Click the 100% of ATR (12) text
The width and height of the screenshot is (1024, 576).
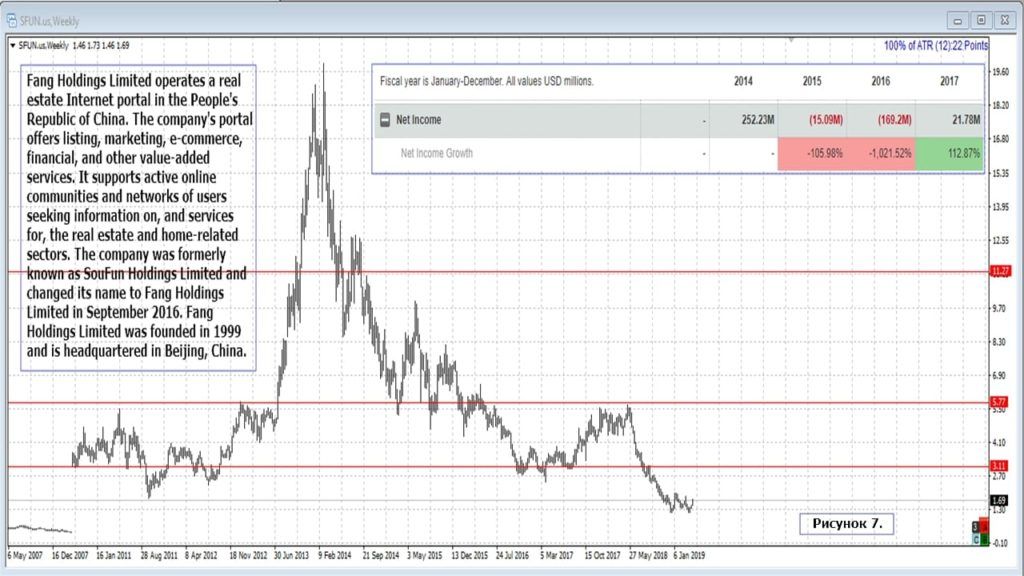click(935, 45)
